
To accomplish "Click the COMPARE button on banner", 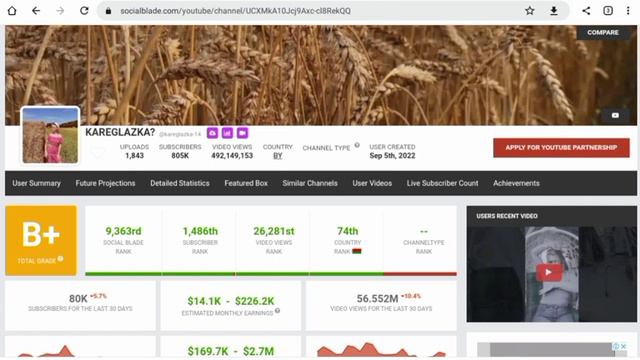I will click(602, 32).
